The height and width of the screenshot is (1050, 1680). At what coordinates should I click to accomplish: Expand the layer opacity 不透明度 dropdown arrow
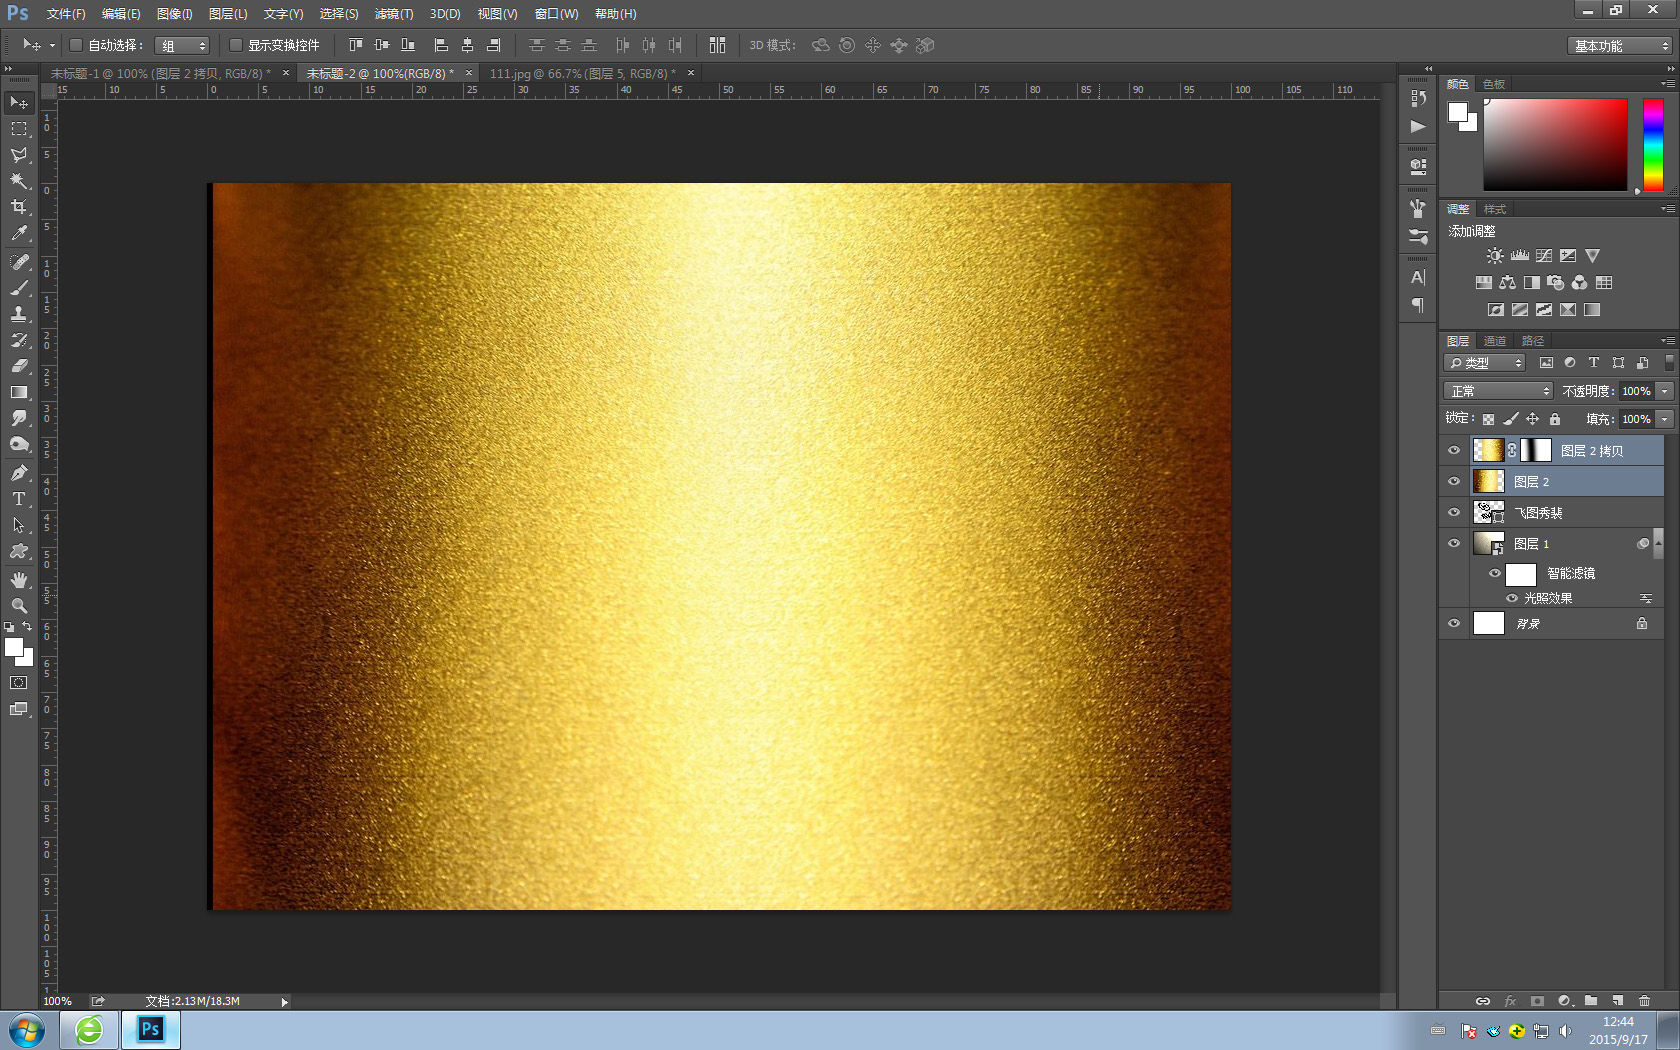[1665, 391]
